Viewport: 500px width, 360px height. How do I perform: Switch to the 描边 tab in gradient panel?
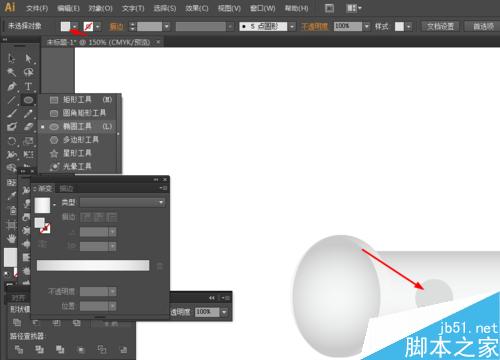(x=66, y=189)
